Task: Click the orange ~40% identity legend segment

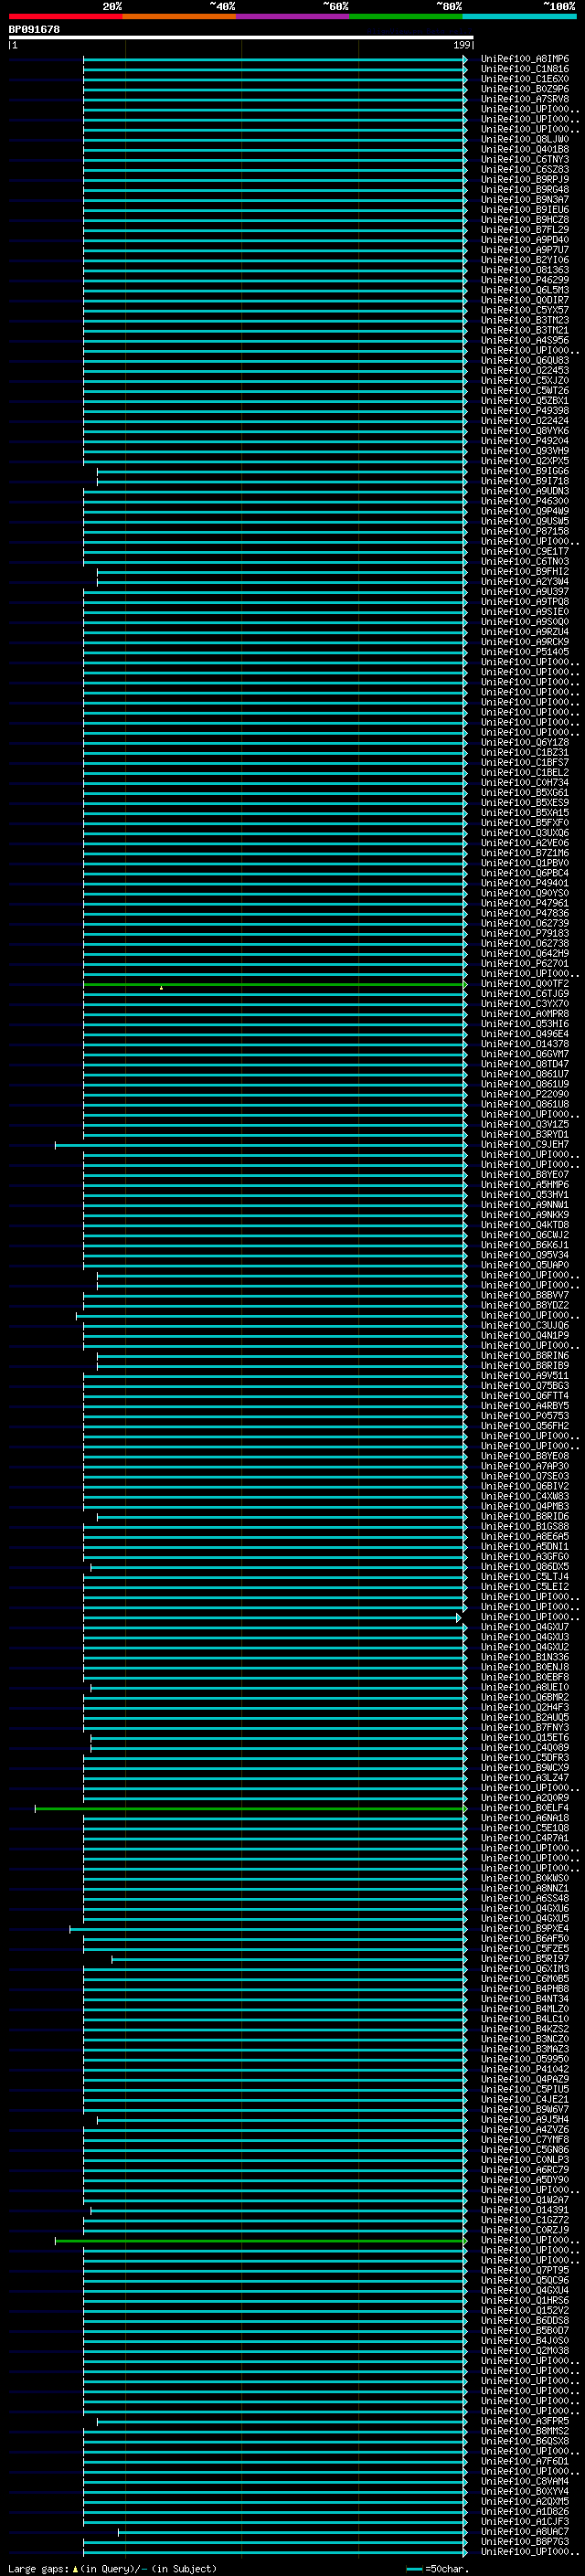Action: (x=179, y=16)
